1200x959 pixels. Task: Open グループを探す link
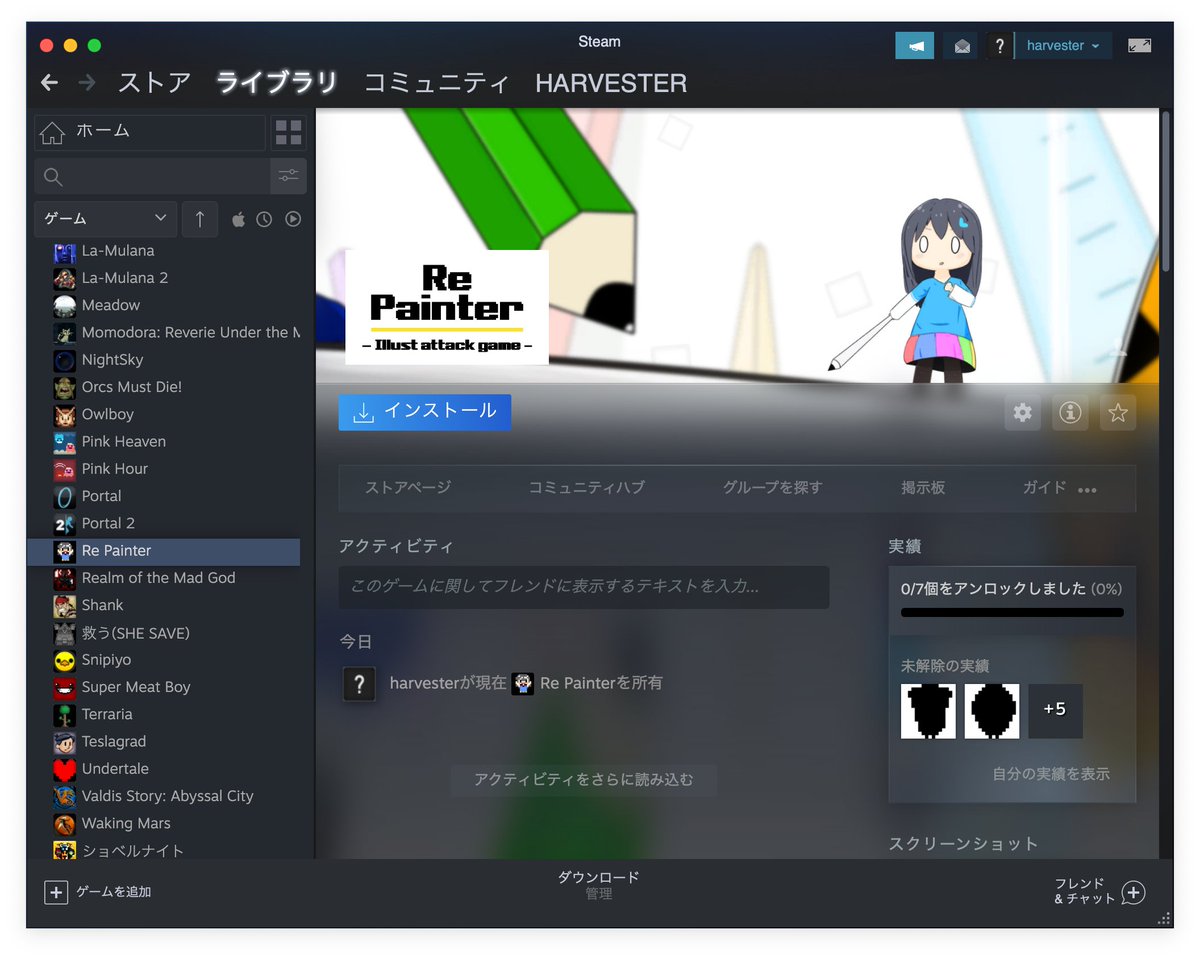point(773,488)
